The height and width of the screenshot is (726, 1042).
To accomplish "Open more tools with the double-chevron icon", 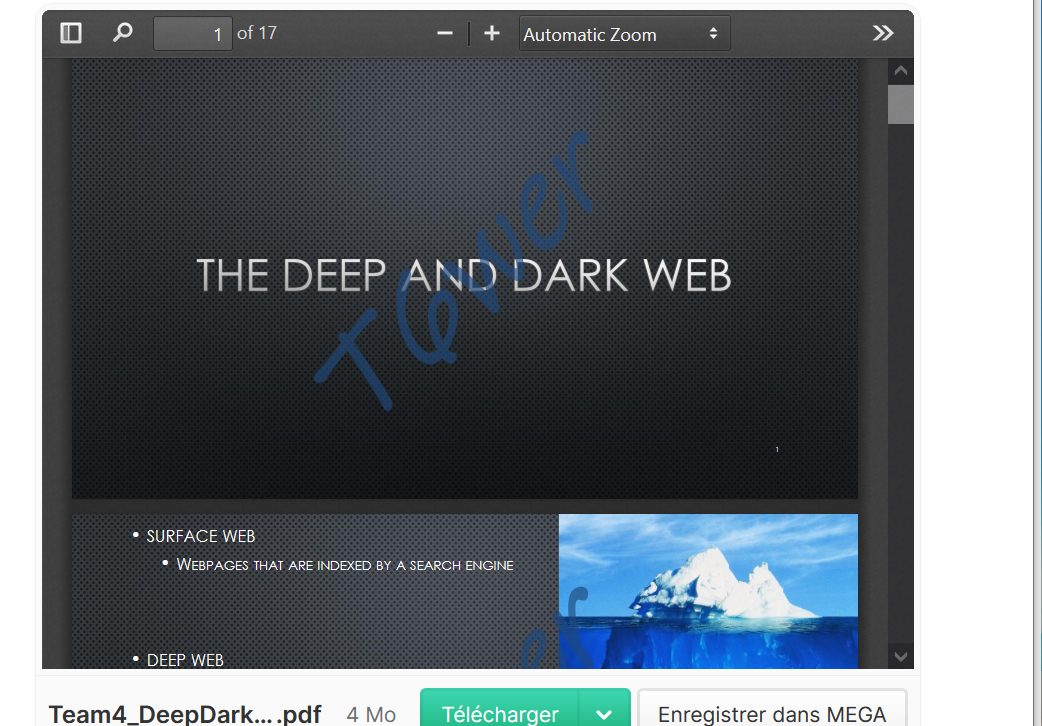I will [883, 32].
